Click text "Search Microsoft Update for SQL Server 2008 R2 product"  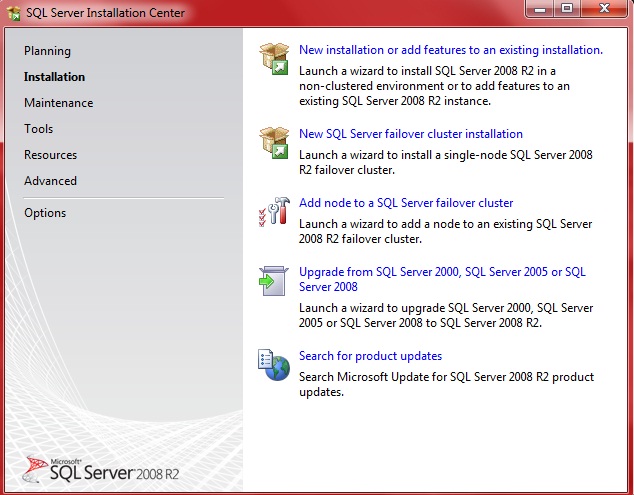click(446, 377)
